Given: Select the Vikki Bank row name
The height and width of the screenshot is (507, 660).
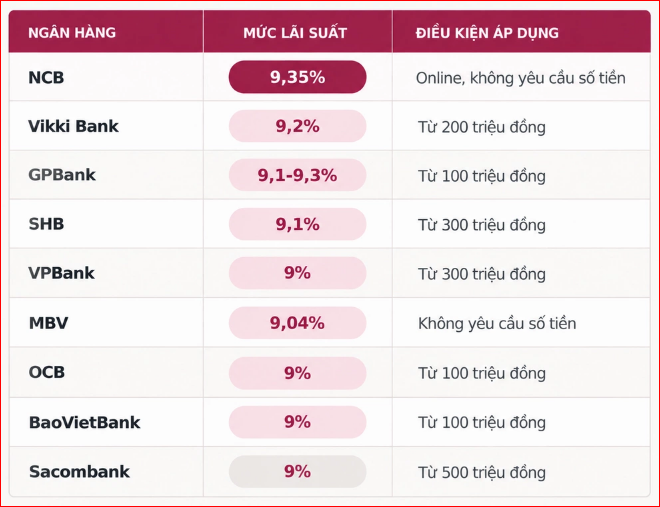Looking at the screenshot, I should (73, 126).
